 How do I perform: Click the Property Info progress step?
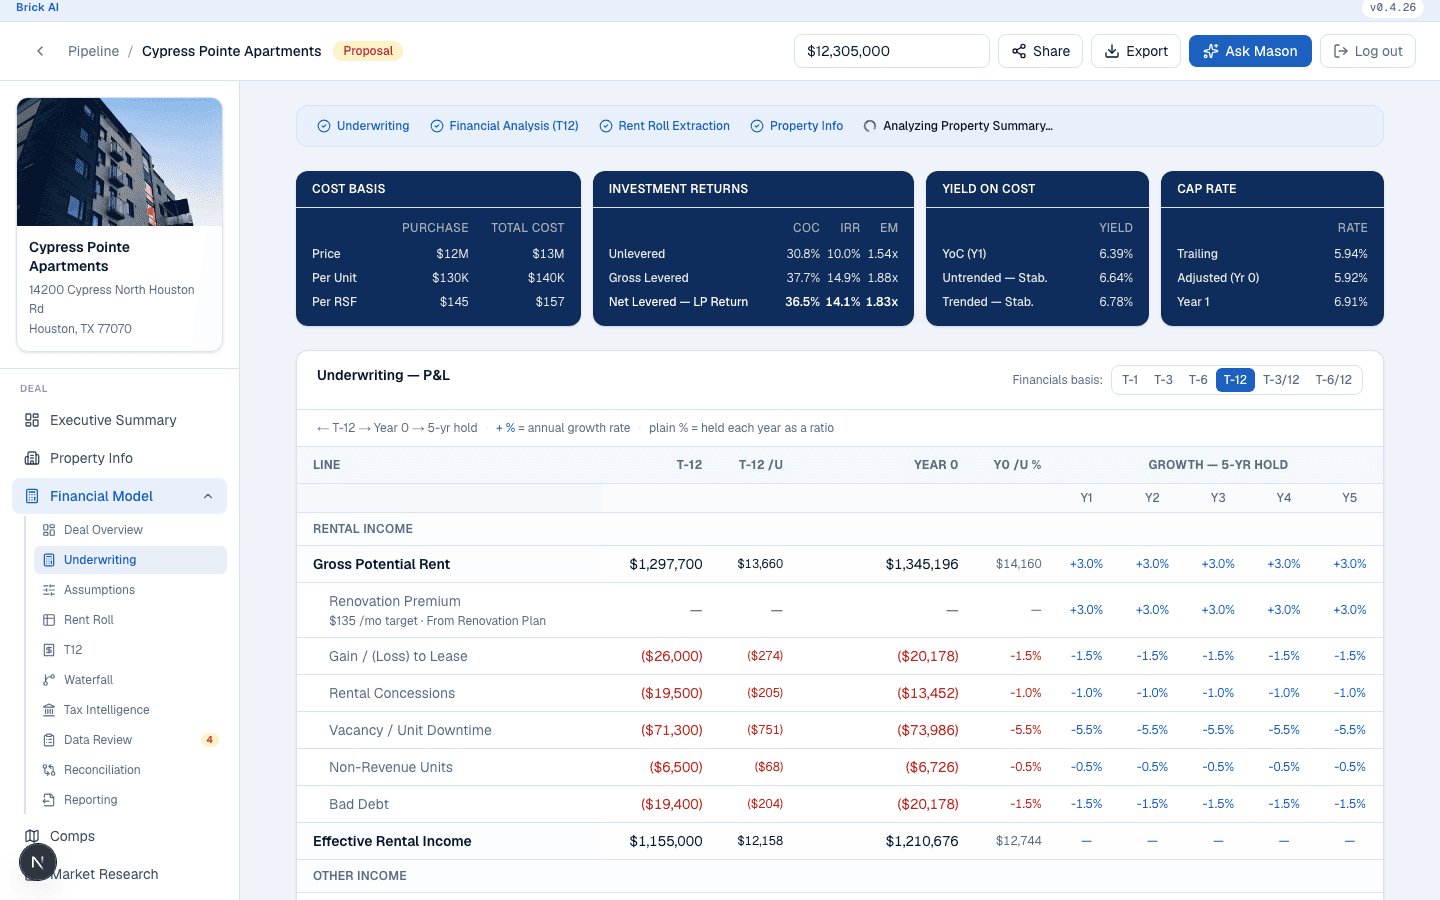point(797,126)
